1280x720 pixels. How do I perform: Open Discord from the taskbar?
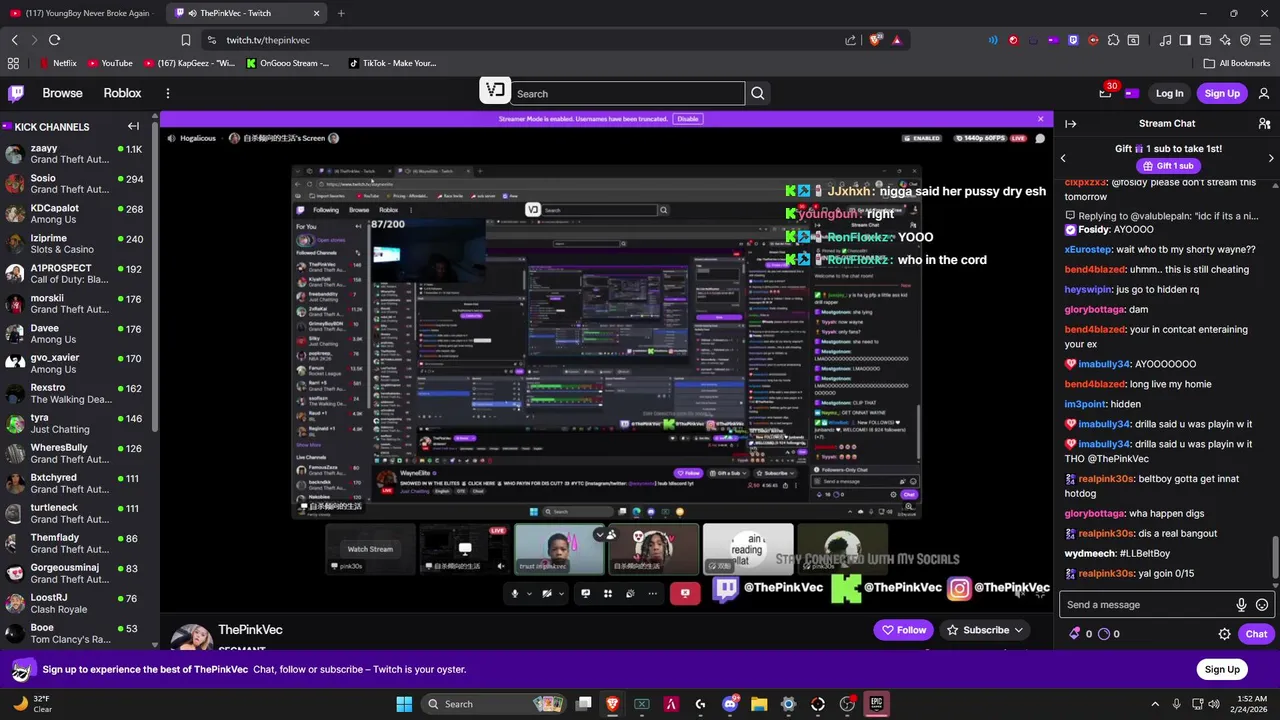tap(730, 704)
